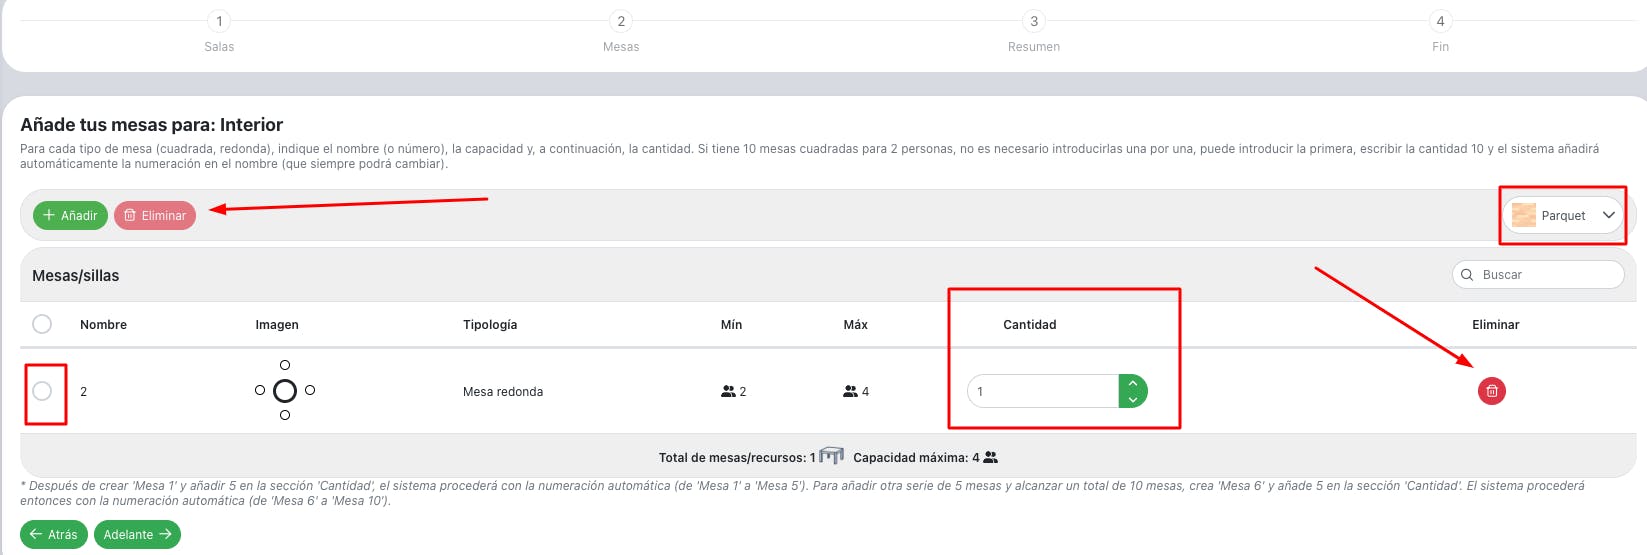Click the maximum people icon
1647x555 pixels.
pos(850,392)
